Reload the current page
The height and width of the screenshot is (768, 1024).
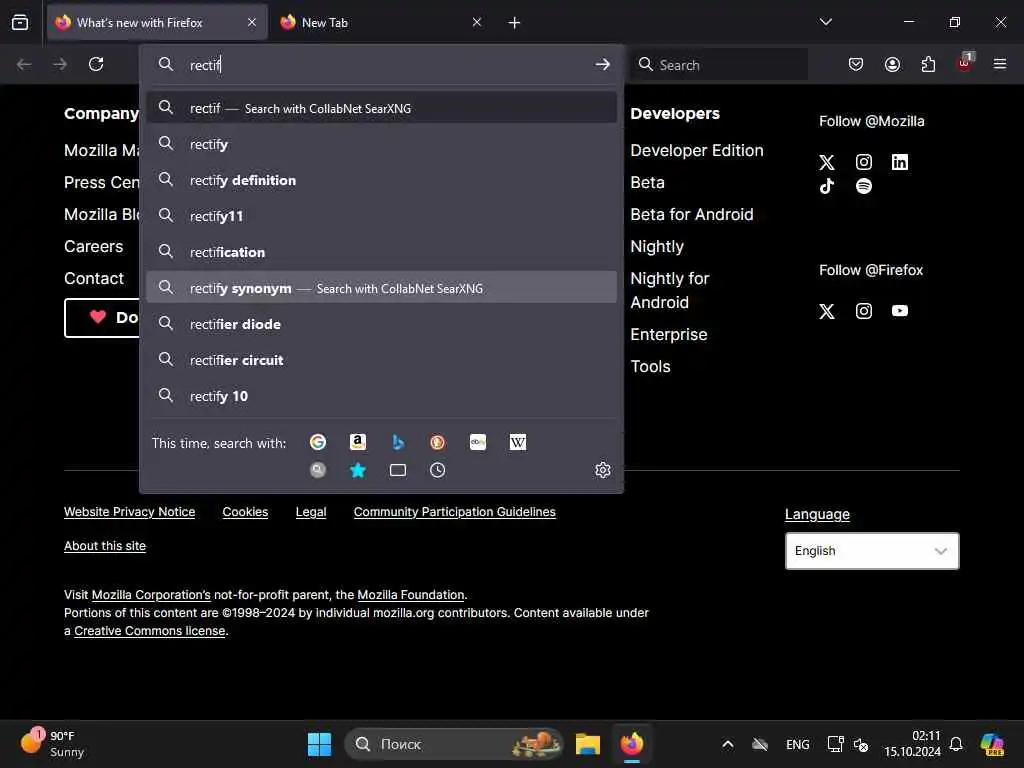pyautogui.click(x=96, y=64)
